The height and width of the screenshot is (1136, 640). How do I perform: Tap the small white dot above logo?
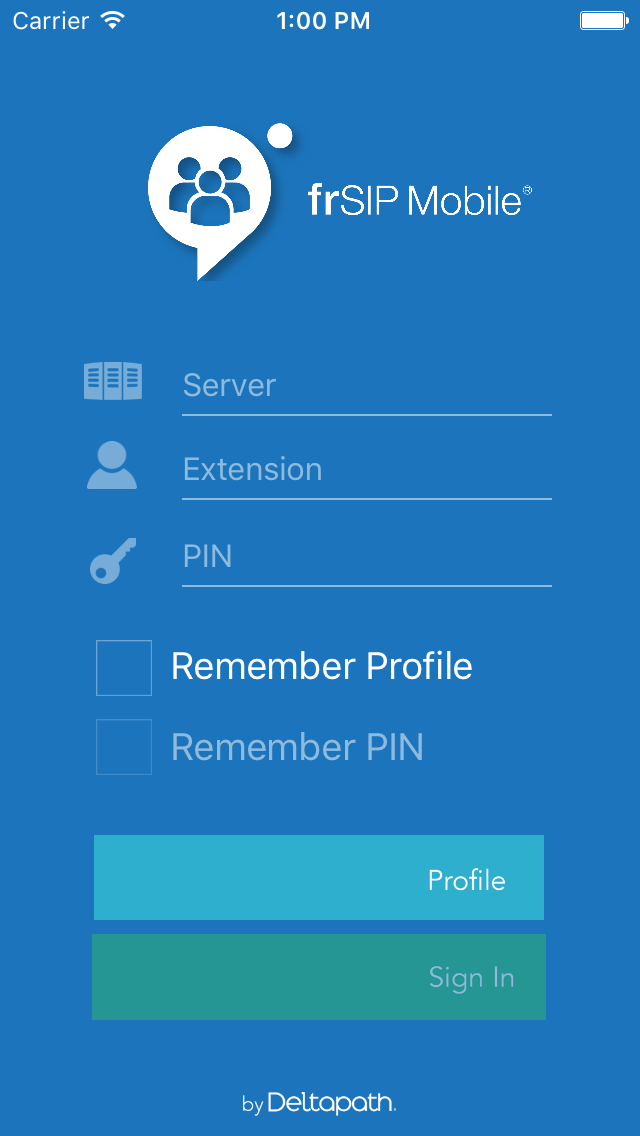280,135
